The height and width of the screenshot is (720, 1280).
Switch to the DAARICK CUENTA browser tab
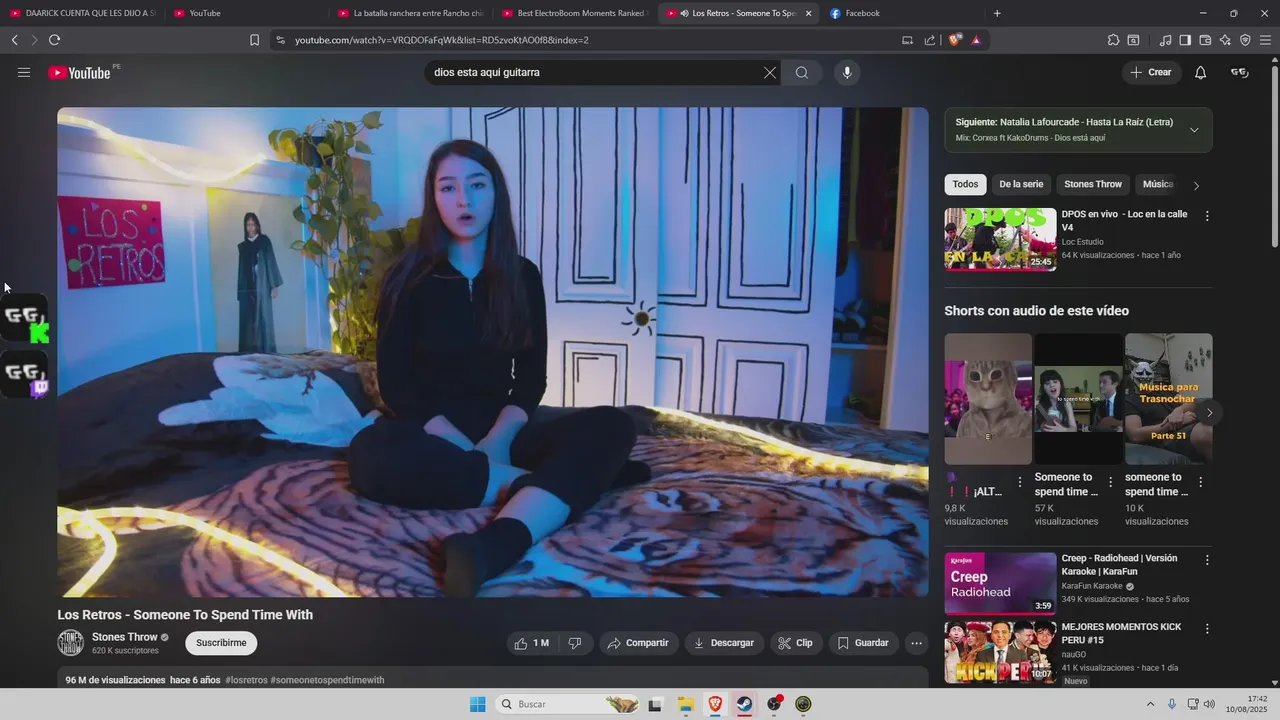(x=83, y=13)
